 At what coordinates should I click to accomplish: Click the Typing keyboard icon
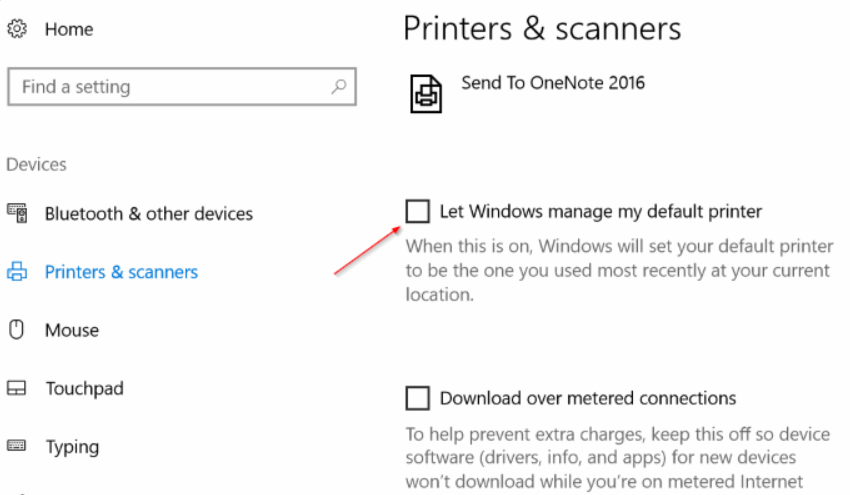pyautogui.click(x=17, y=446)
